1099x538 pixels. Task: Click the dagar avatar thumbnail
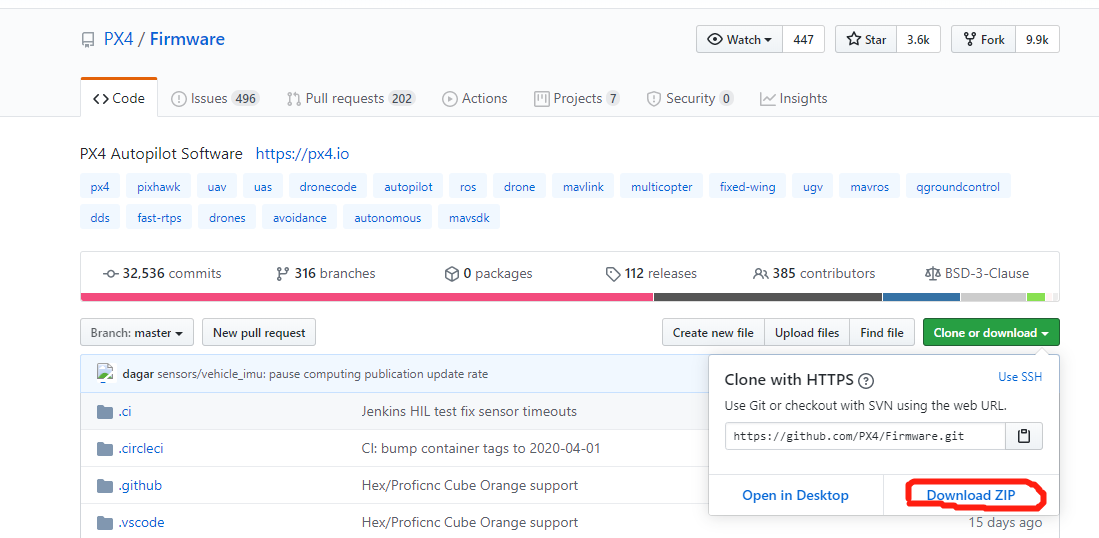(105, 373)
